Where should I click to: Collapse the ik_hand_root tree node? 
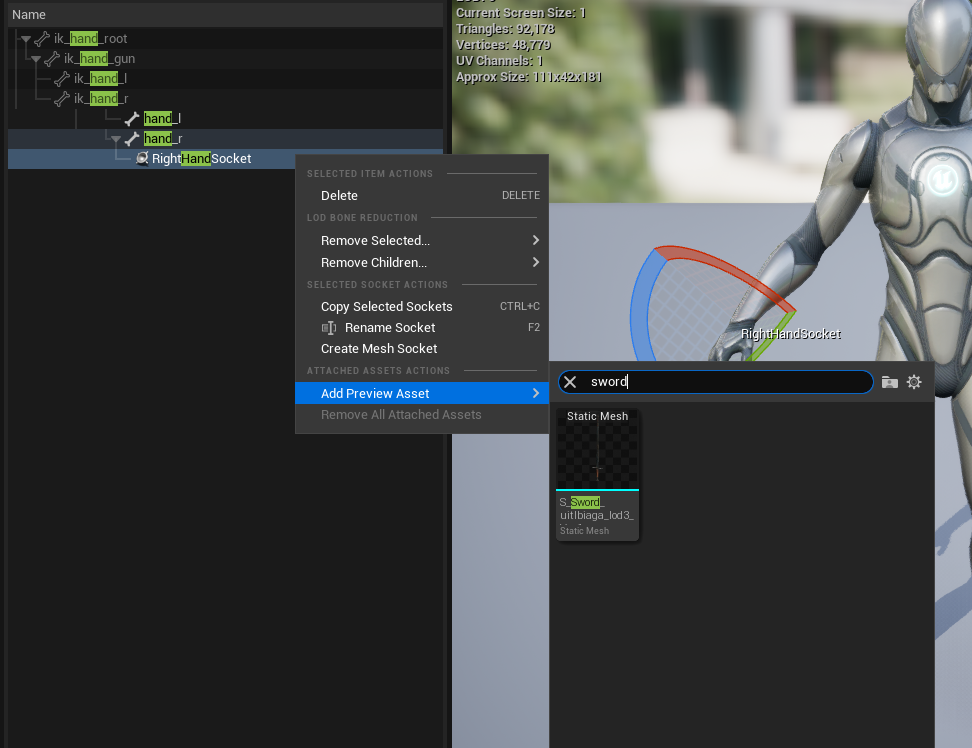click(25, 38)
